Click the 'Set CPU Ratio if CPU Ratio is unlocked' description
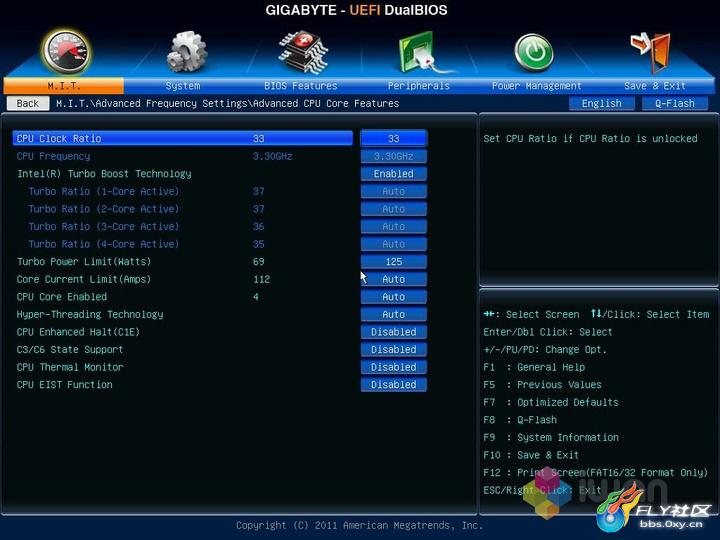Image resolution: width=720 pixels, height=540 pixels. tap(590, 138)
